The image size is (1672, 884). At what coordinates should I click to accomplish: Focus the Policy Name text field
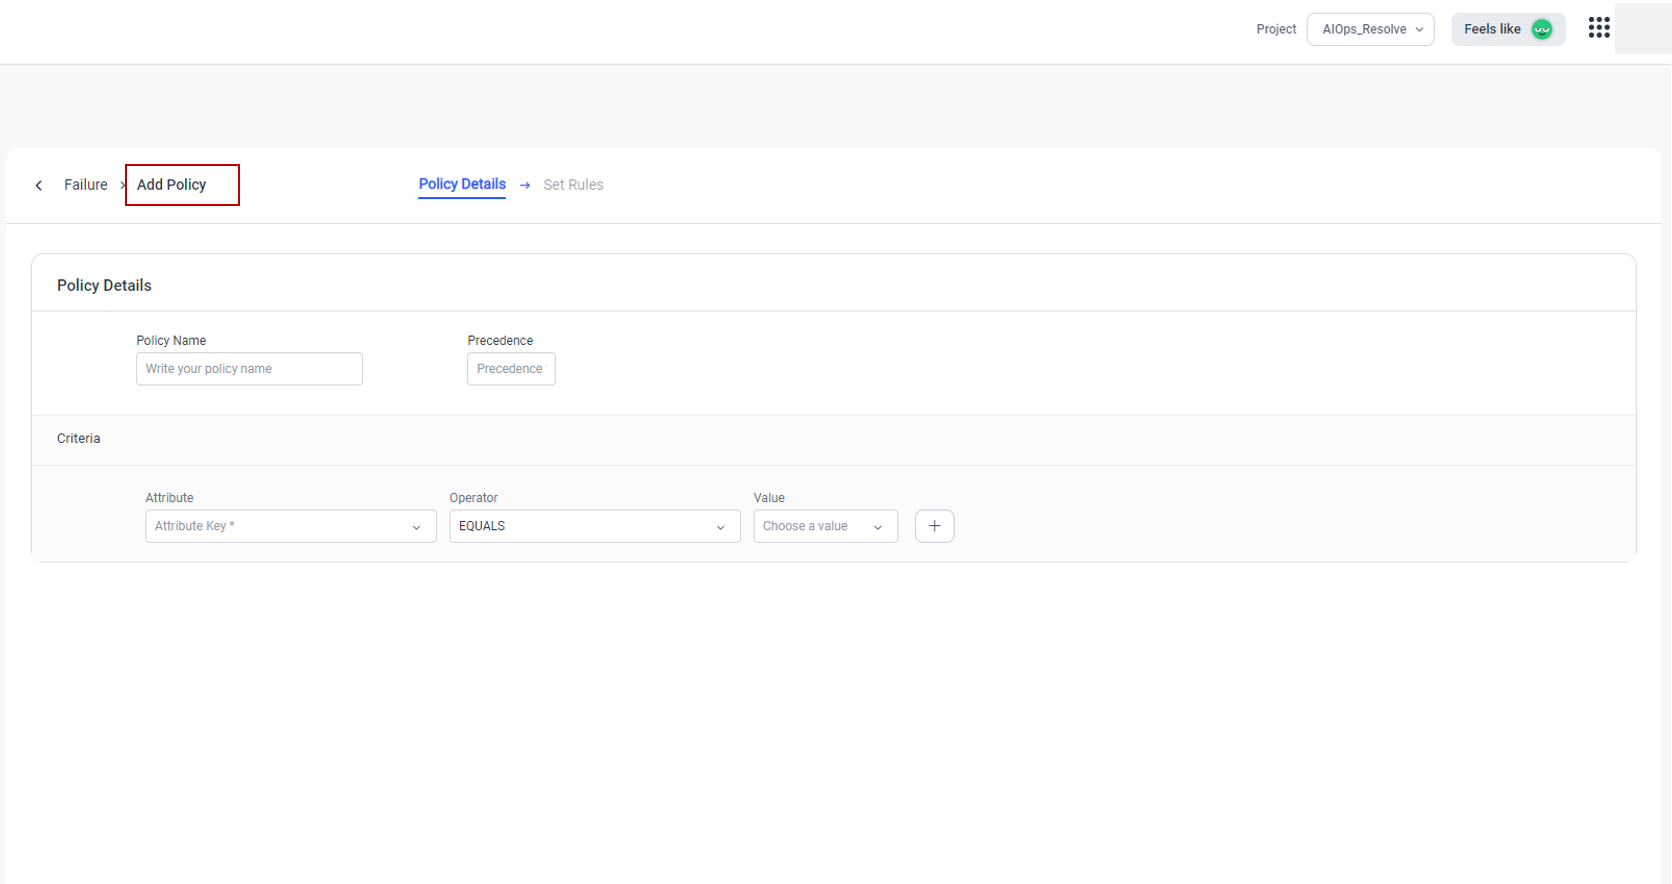tap(249, 369)
